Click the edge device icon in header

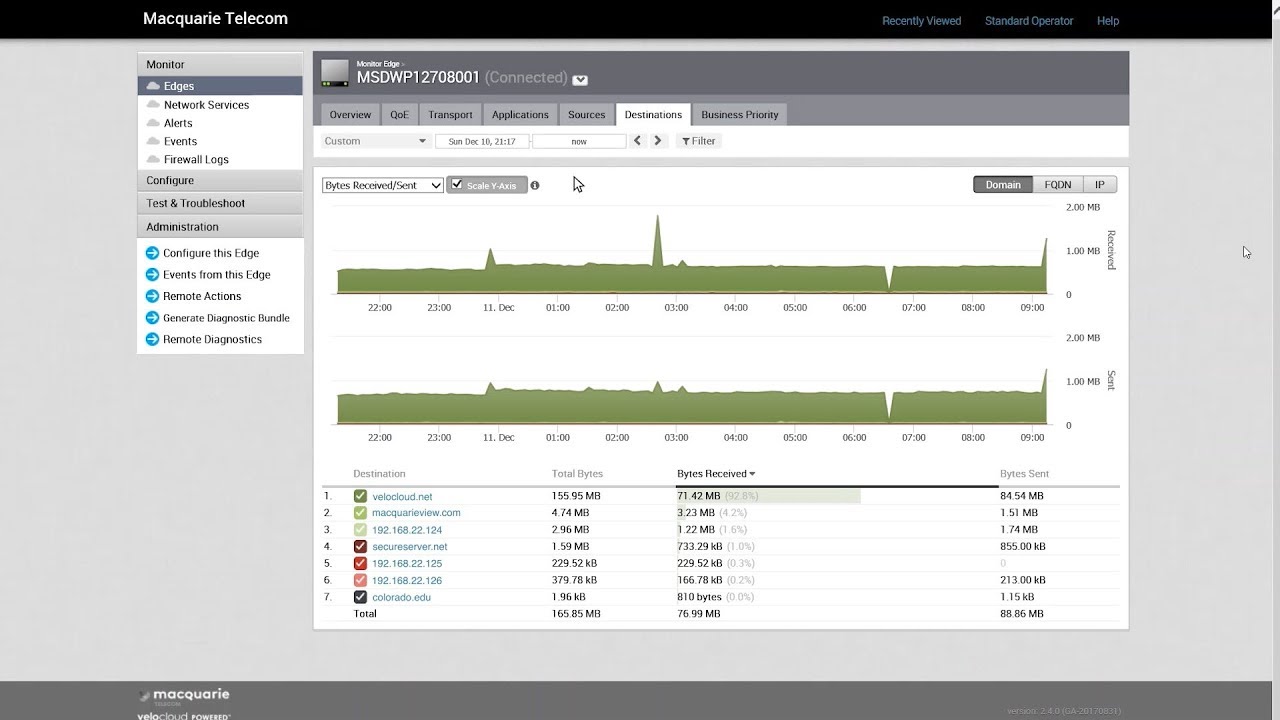pos(335,73)
